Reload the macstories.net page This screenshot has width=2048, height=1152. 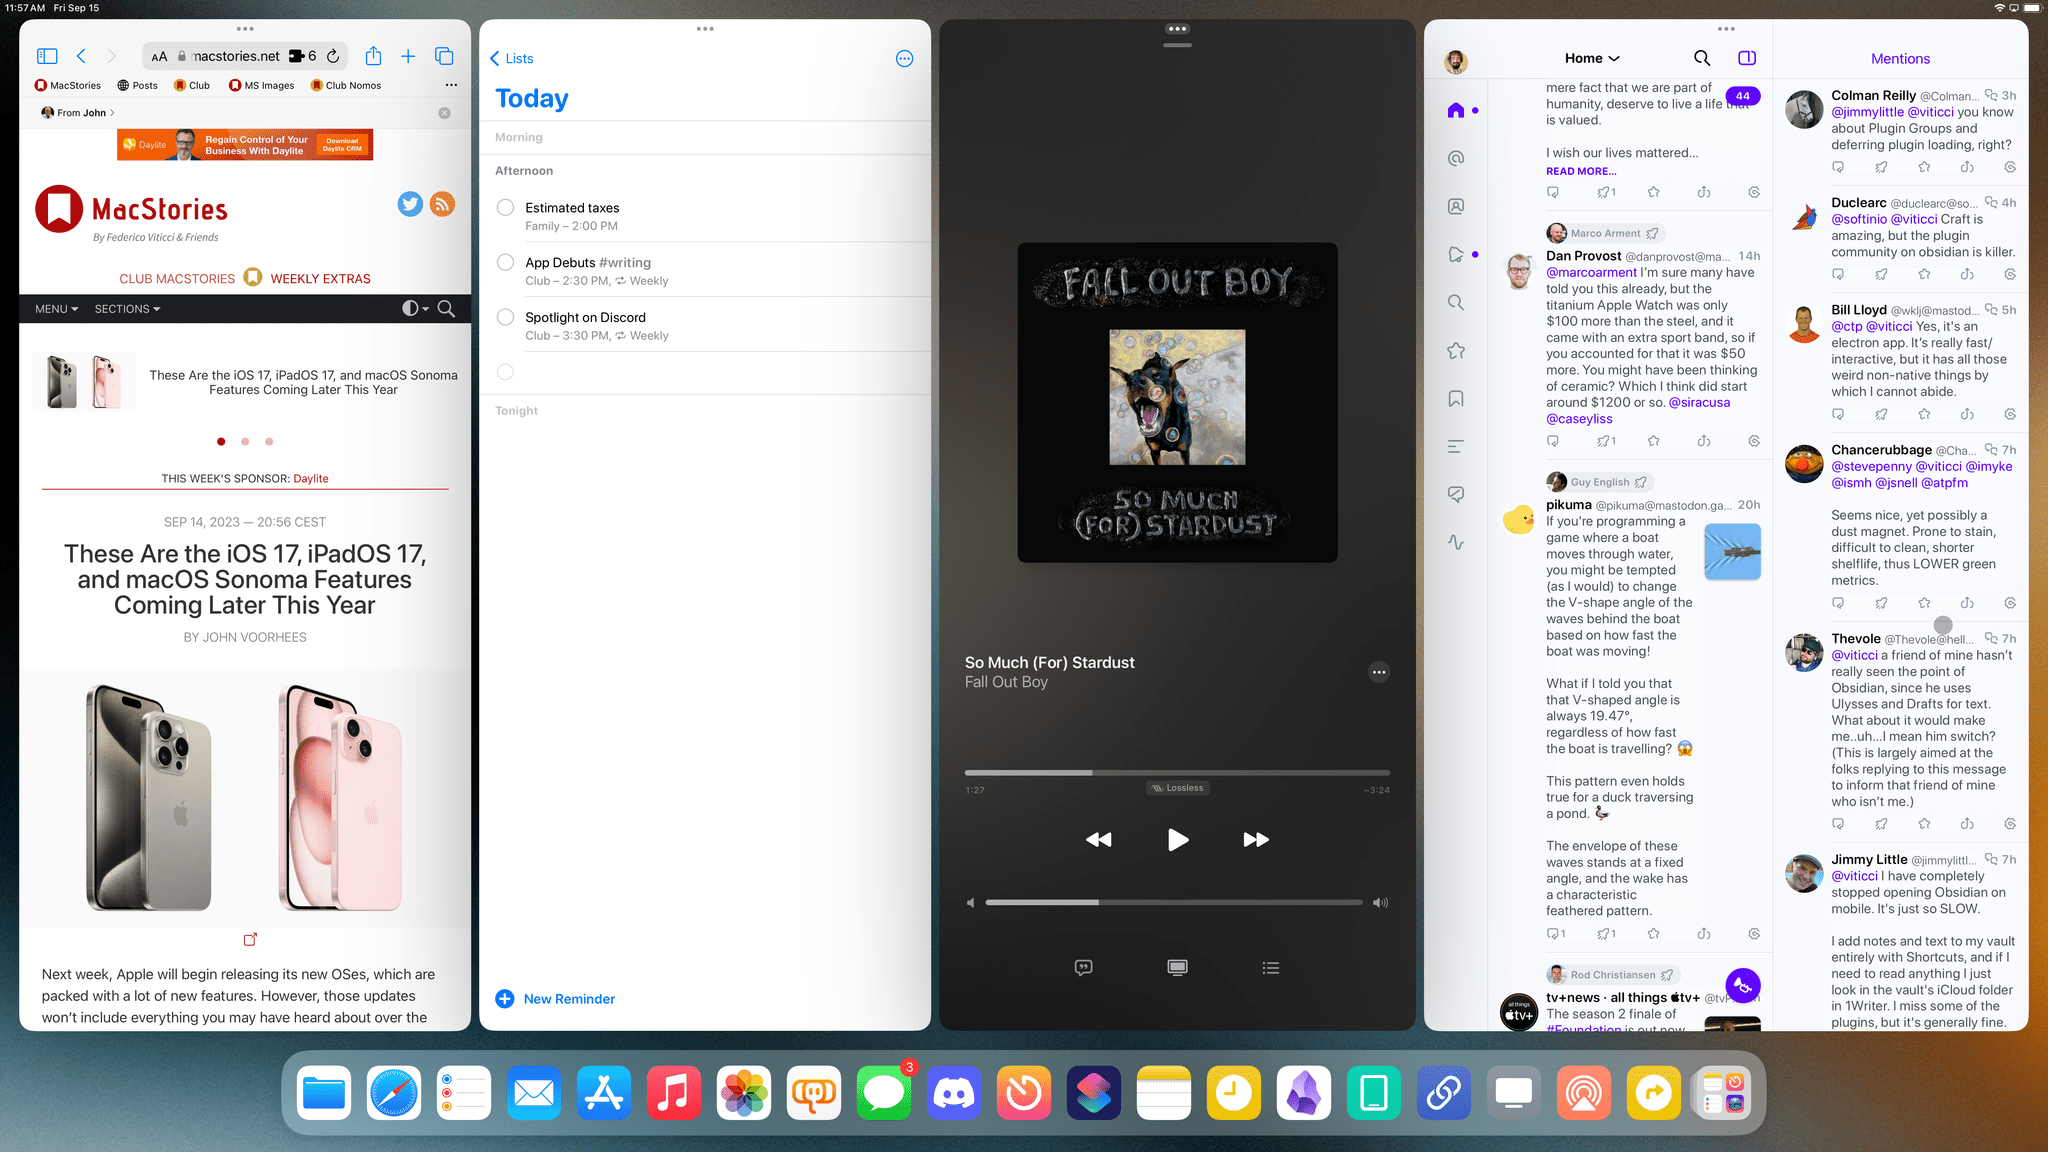pos(333,56)
